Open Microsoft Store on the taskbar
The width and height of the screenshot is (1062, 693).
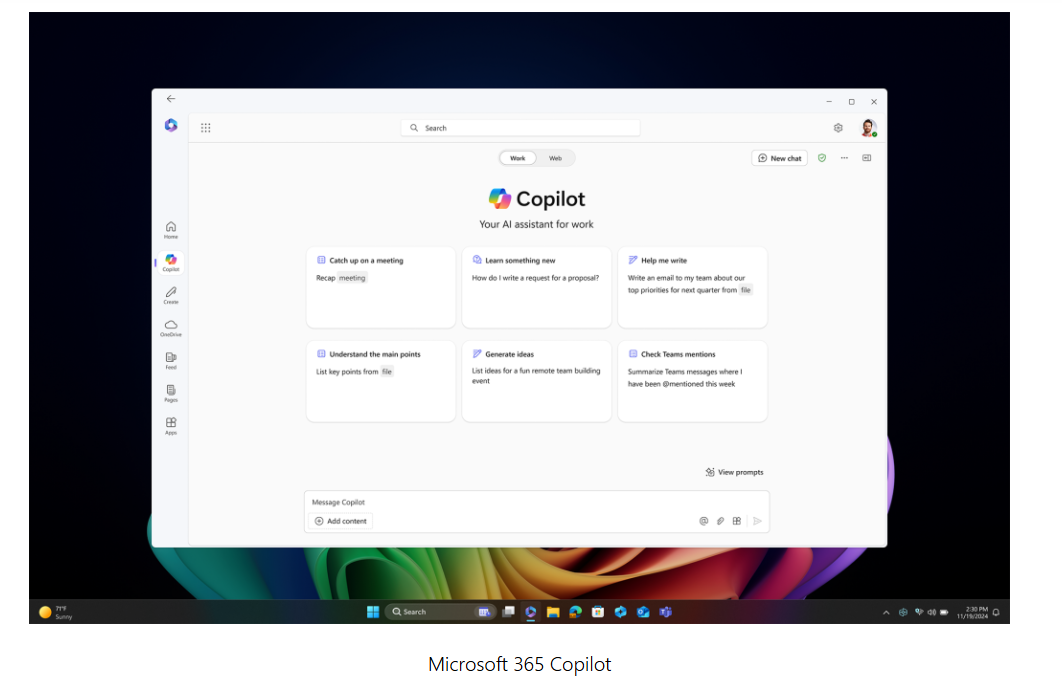tap(597, 612)
